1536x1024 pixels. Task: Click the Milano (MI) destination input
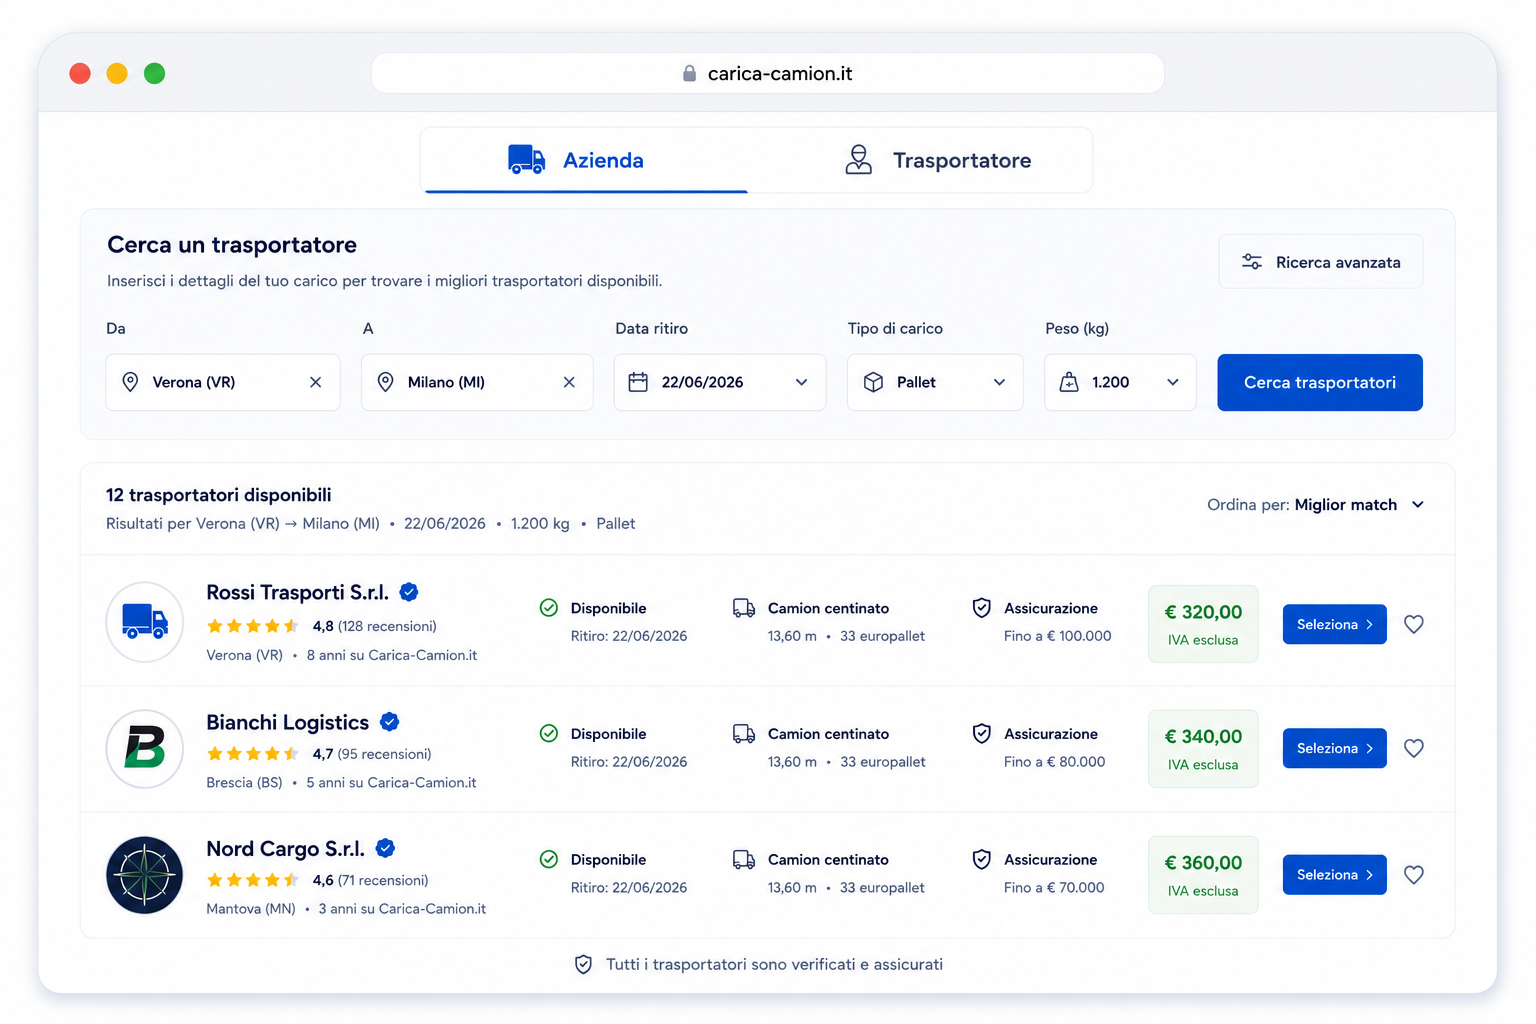(477, 382)
